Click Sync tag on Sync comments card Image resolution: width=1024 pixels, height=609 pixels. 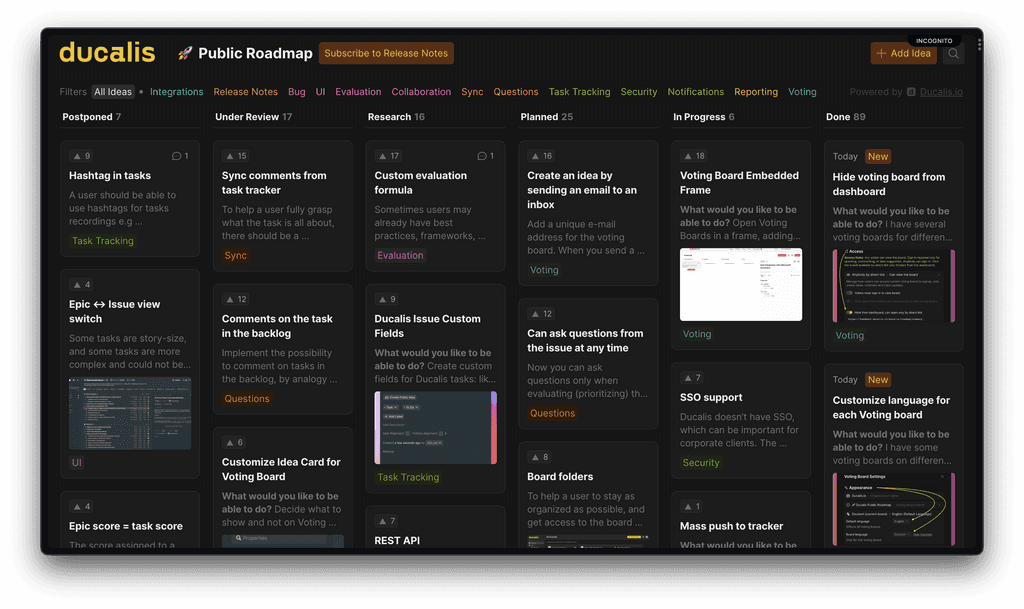235,255
